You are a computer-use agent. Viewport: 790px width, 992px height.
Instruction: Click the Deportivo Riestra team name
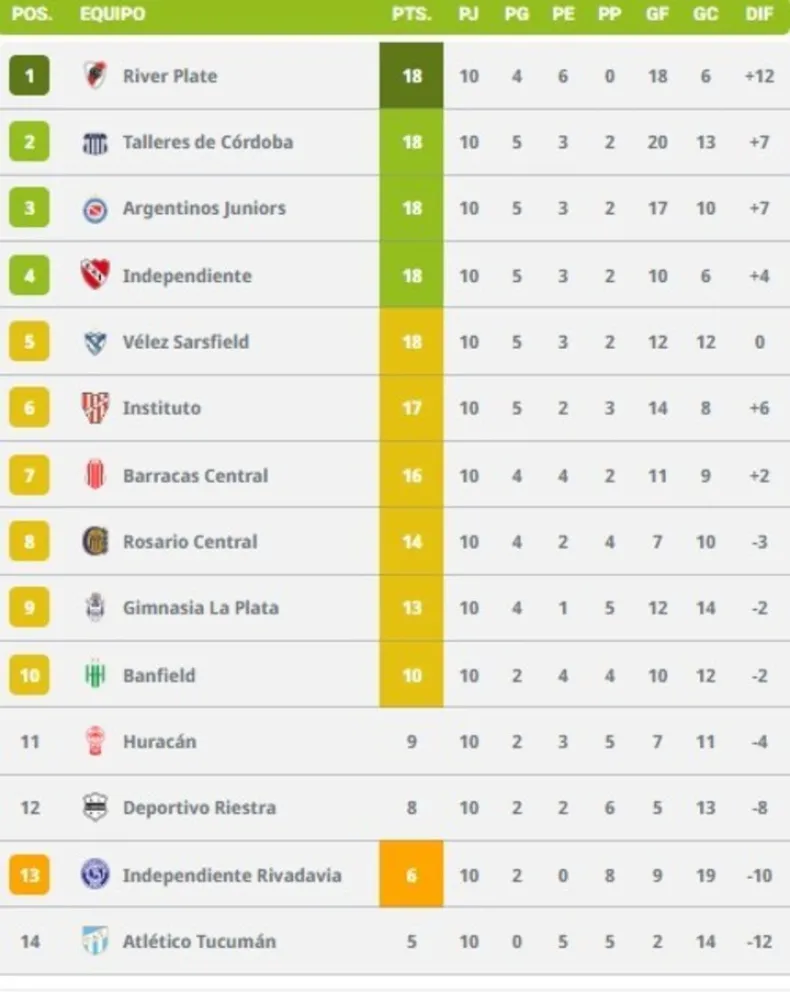(x=199, y=808)
